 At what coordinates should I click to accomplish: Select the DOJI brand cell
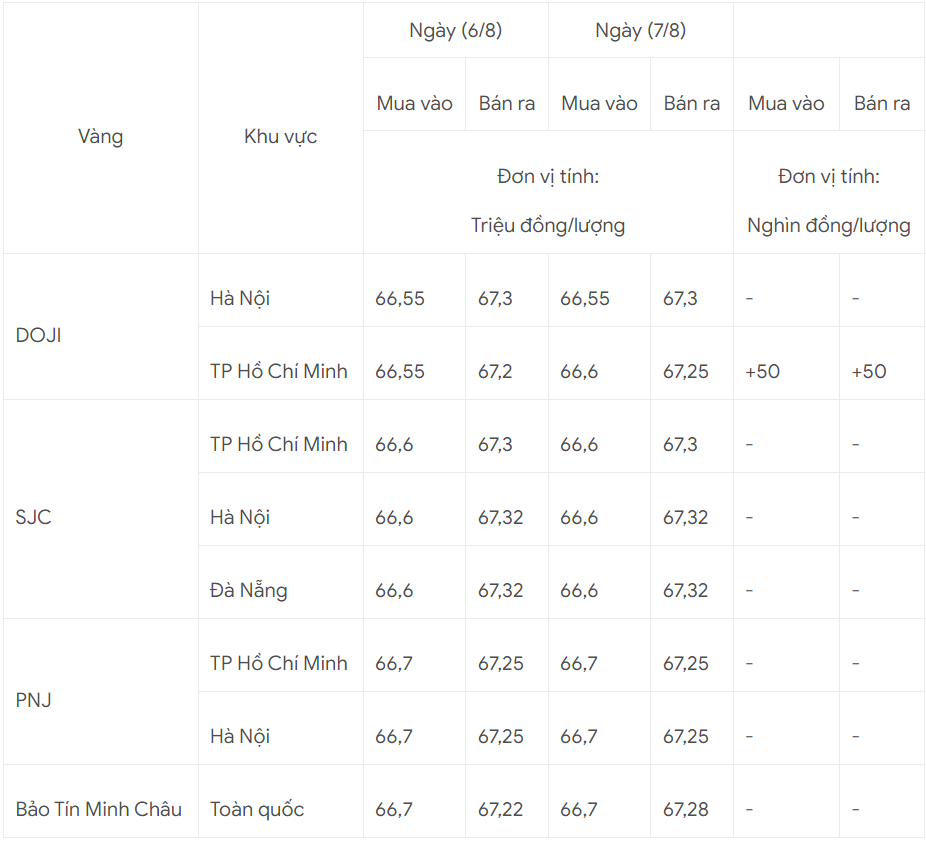[x=39, y=336]
